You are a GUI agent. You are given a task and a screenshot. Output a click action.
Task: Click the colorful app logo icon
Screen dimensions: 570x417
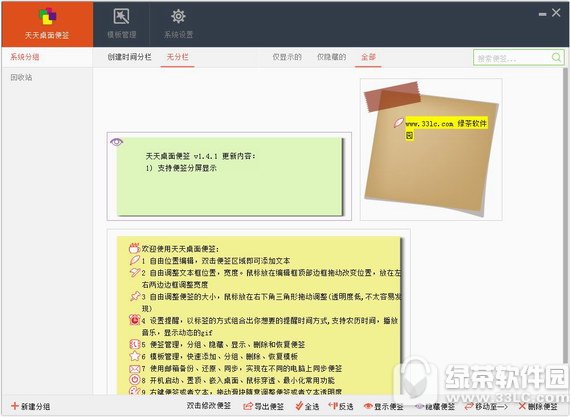point(47,16)
